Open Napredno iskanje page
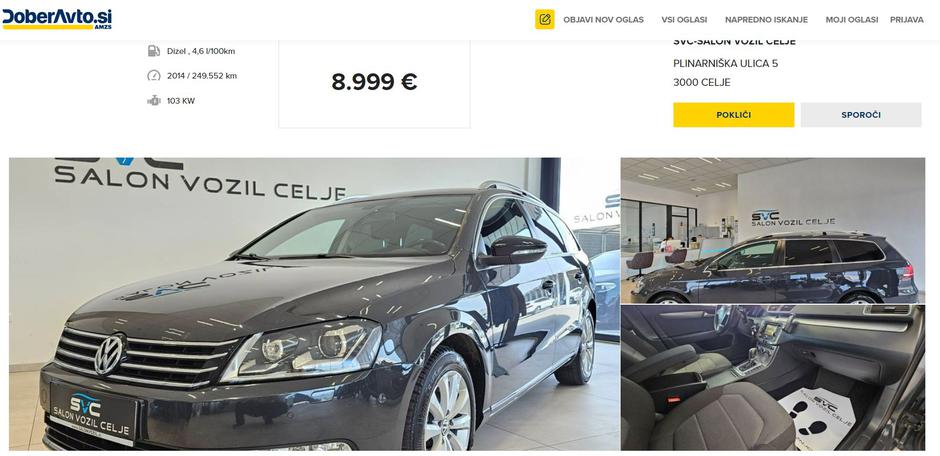The width and height of the screenshot is (940, 456). [x=766, y=20]
